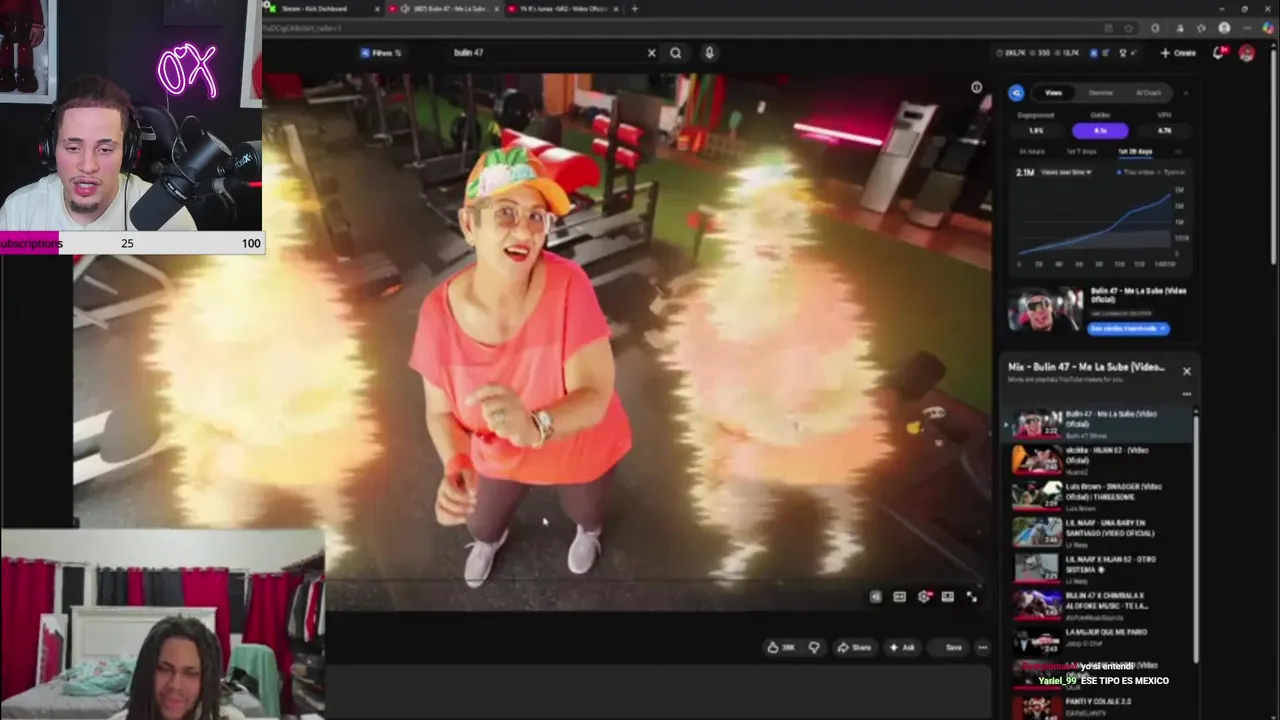This screenshot has width=1280, height=720.
Task: Select the '1st 28 days' time range
Action: pyautogui.click(x=1135, y=151)
